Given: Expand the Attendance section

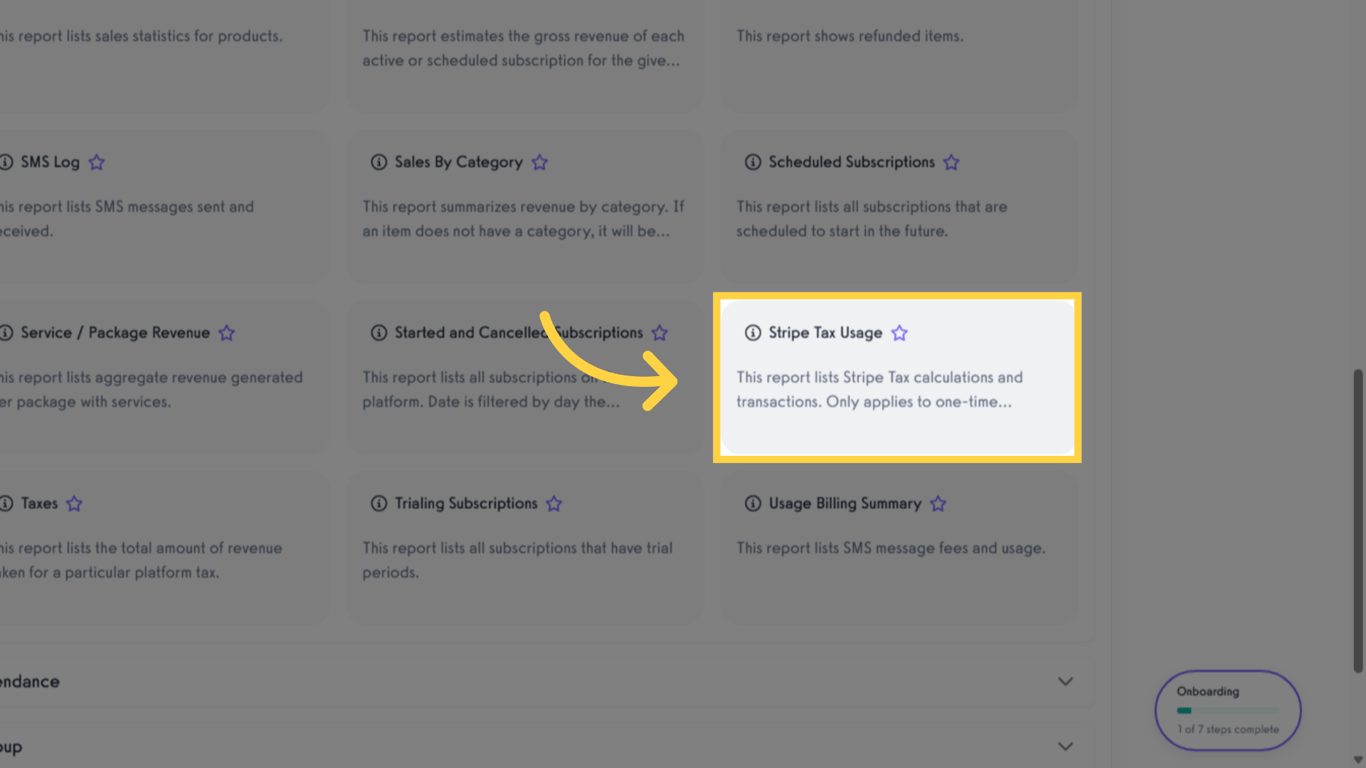Looking at the screenshot, I should [x=1064, y=681].
